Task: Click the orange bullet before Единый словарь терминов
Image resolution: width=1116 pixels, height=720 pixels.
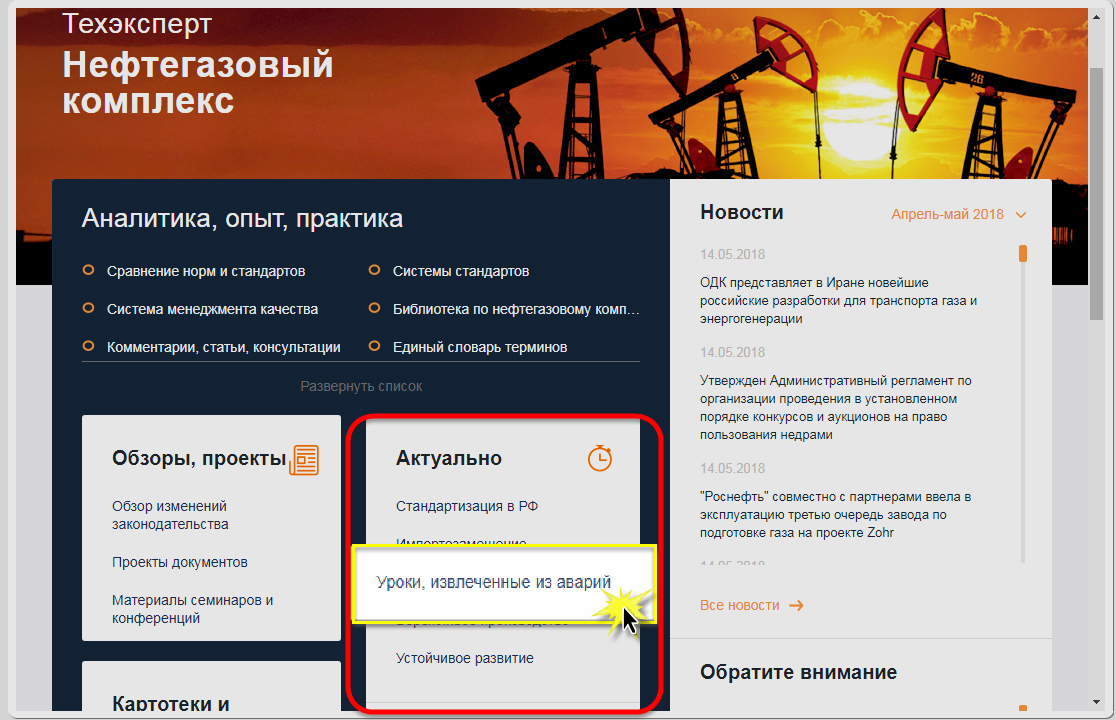Action: click(374, 347)
